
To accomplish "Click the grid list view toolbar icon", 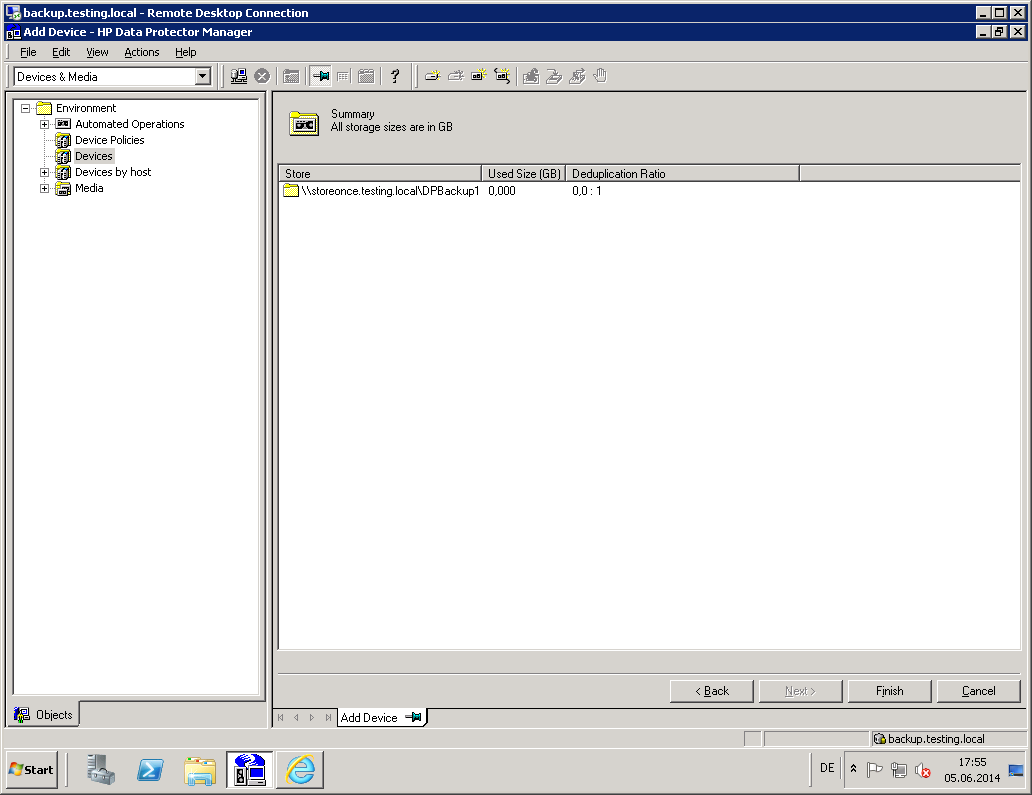I will 343,76.
